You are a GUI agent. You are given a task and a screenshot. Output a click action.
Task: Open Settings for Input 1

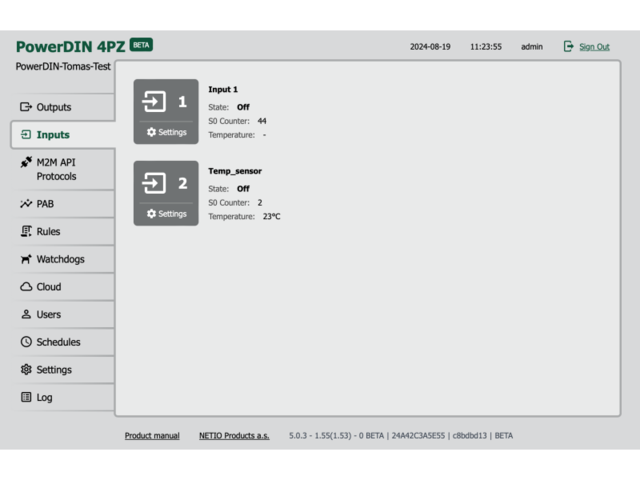click(x=166, y=132)
